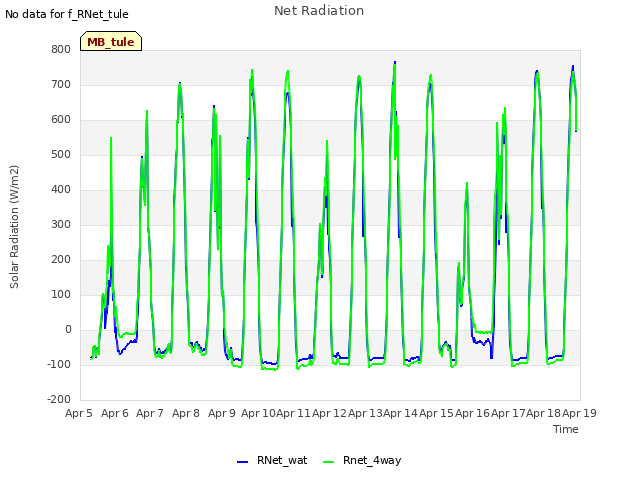Click the 0 y-axis tick label
The width and height of the screenshot is (640, 480).
pos(68,330)
